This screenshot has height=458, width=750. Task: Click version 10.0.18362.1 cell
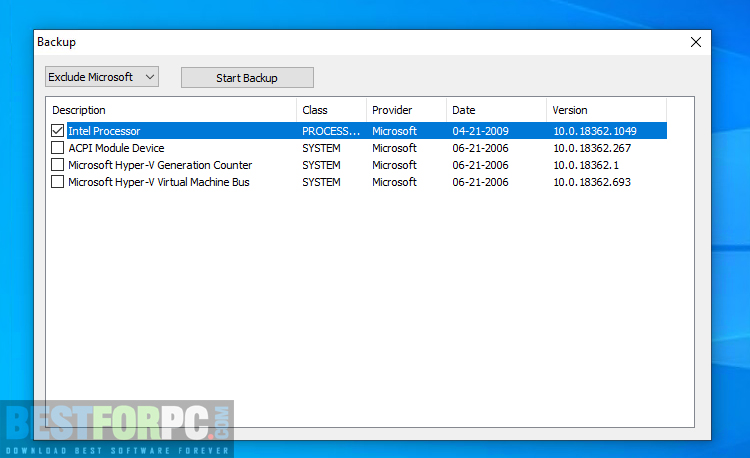[585, 165]
